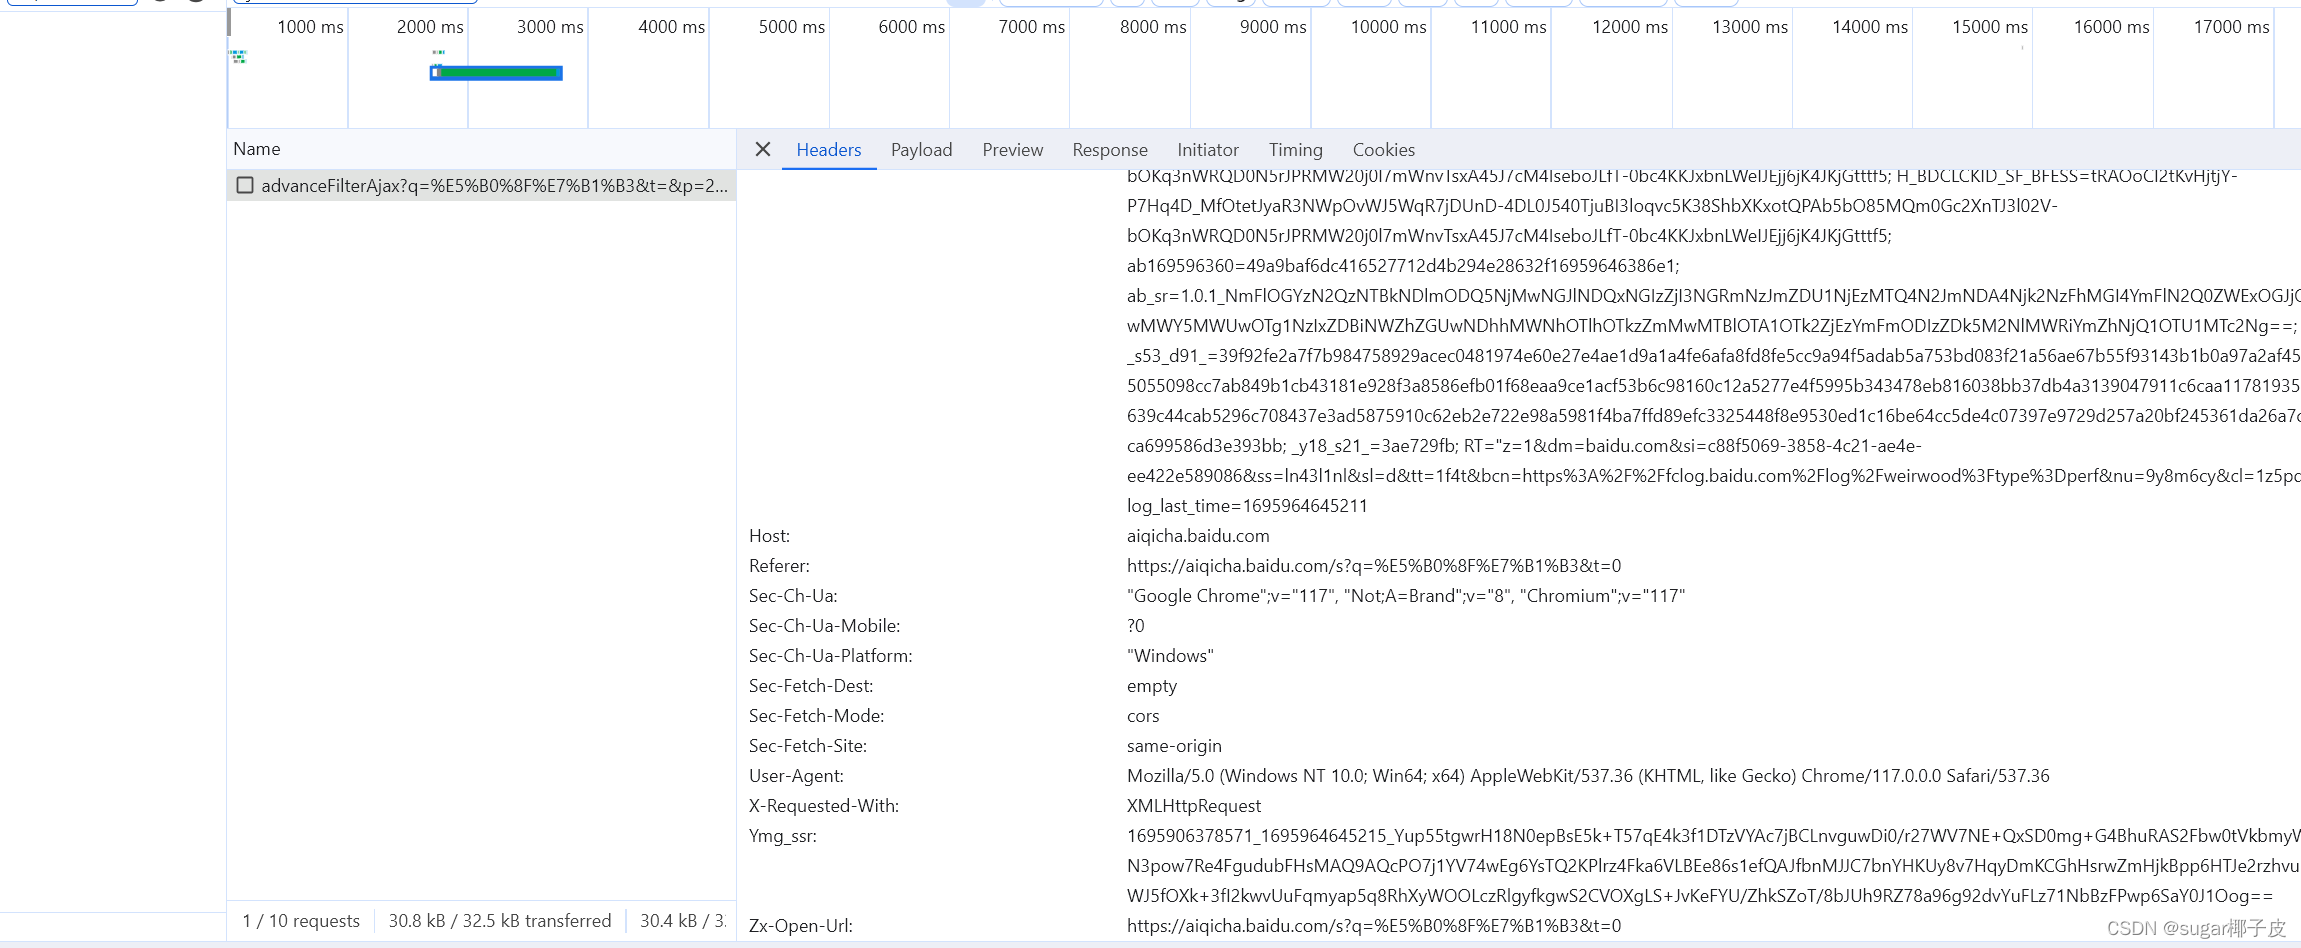Click the 2000 ms timeline label
Viewport: 2301px width, 948px height.
tap(430, 27)
